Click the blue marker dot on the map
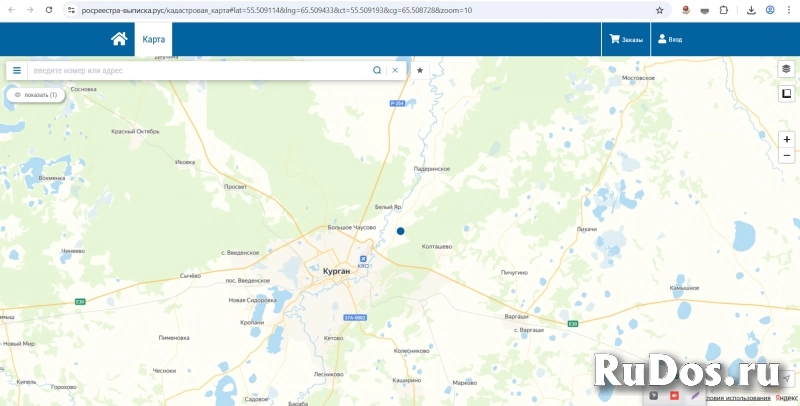 tap(401, 231)
